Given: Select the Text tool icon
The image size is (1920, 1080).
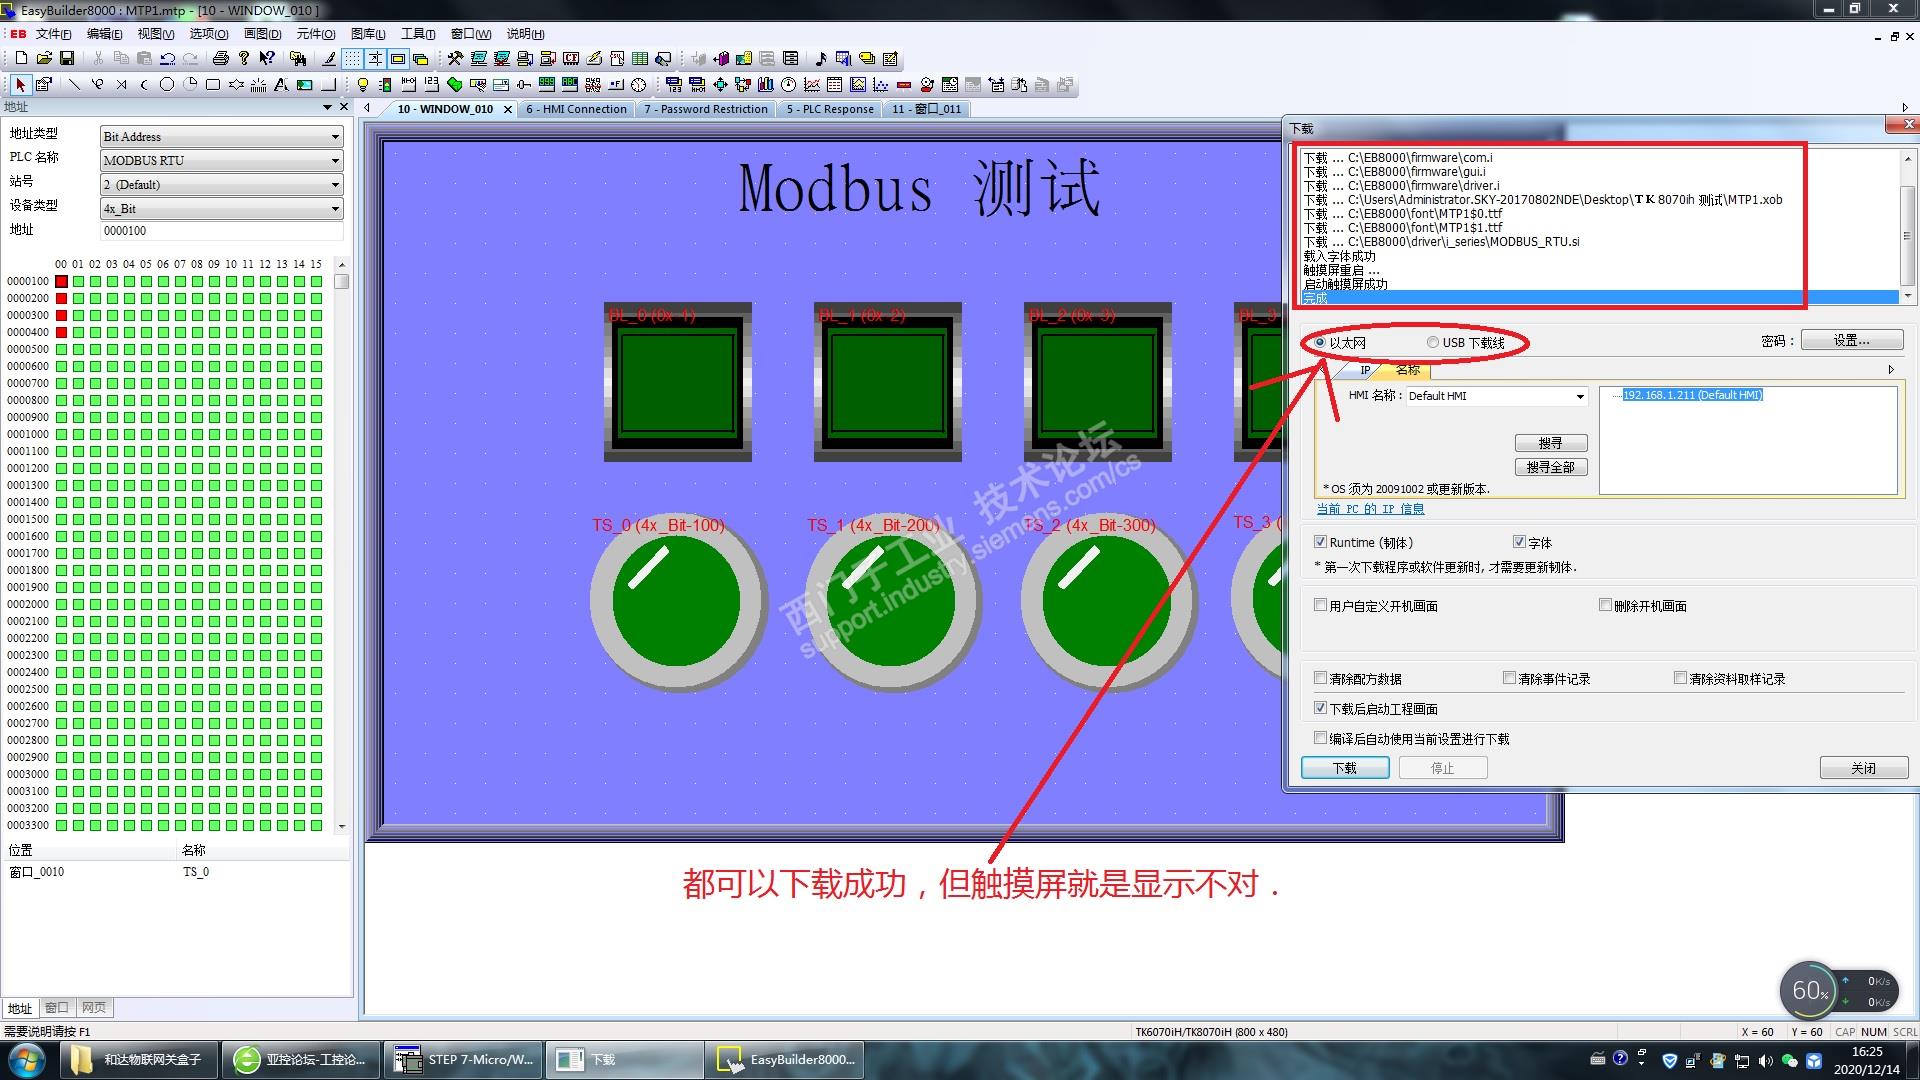Looking at the screenshot, I should (281, 85).
